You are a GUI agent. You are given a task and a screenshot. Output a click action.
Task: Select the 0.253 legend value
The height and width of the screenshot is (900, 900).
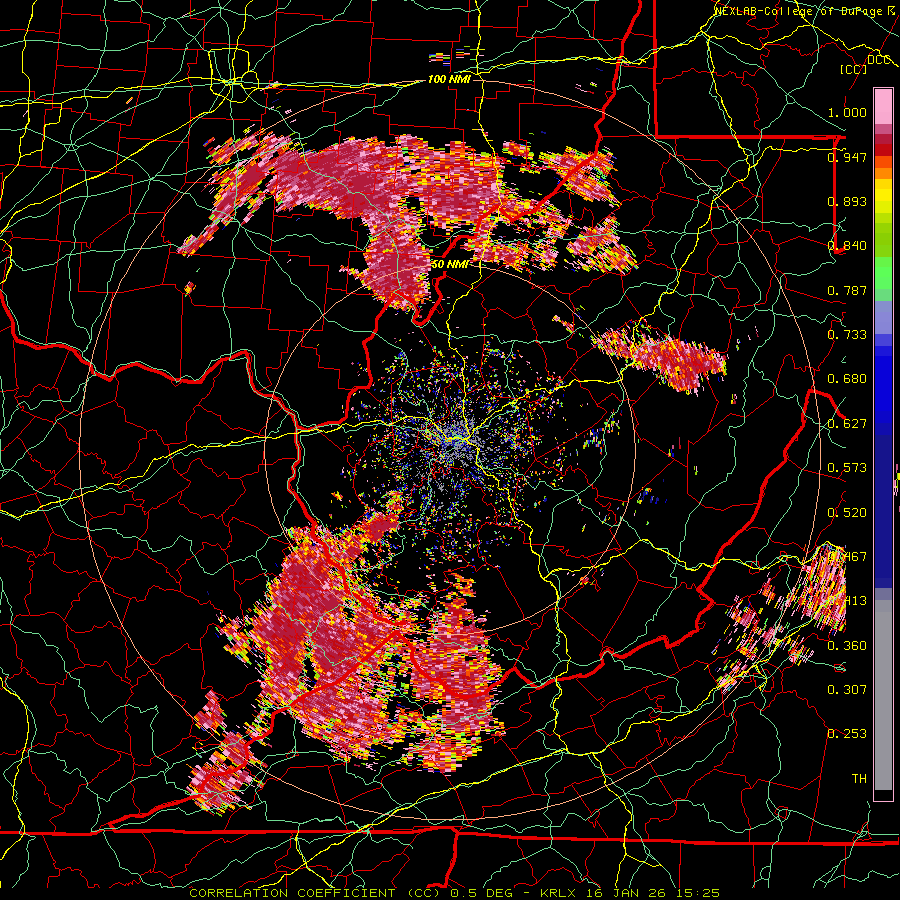click(847, 734)
